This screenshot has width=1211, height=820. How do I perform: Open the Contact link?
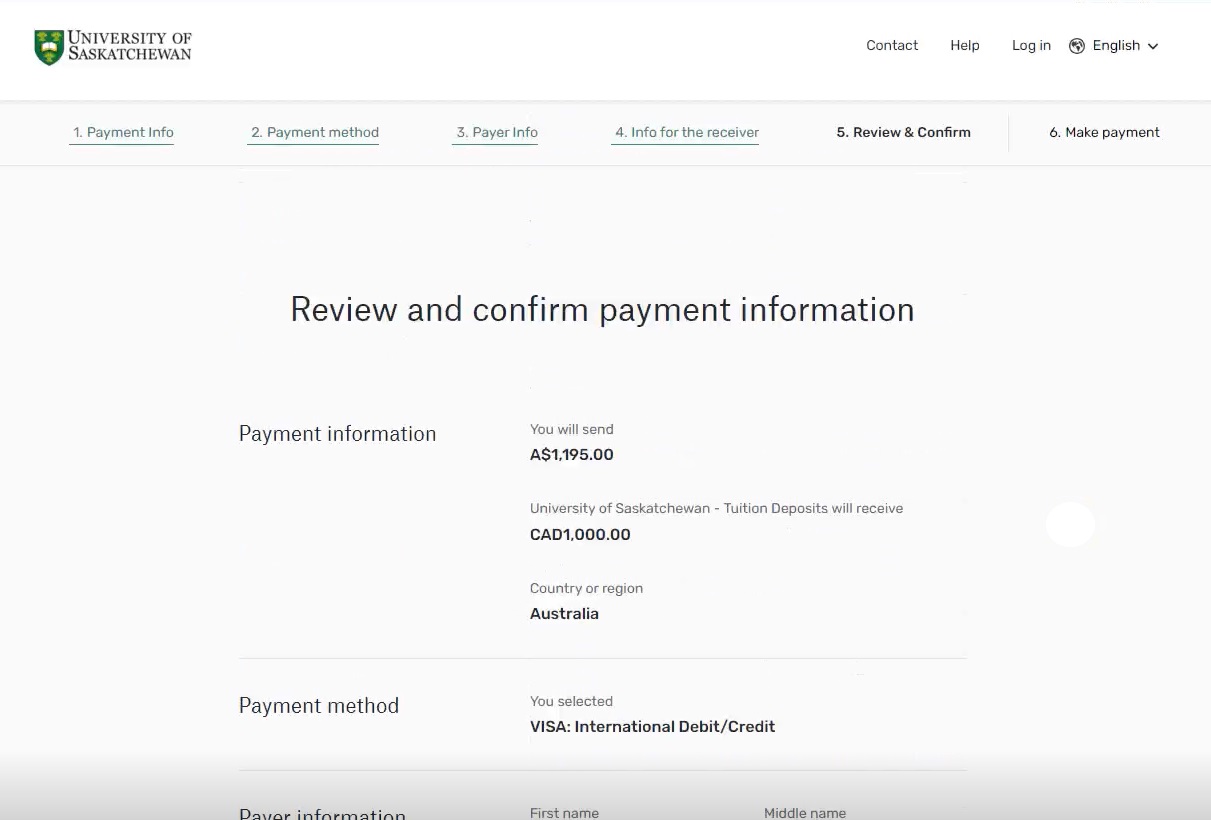tap(892, 46)
